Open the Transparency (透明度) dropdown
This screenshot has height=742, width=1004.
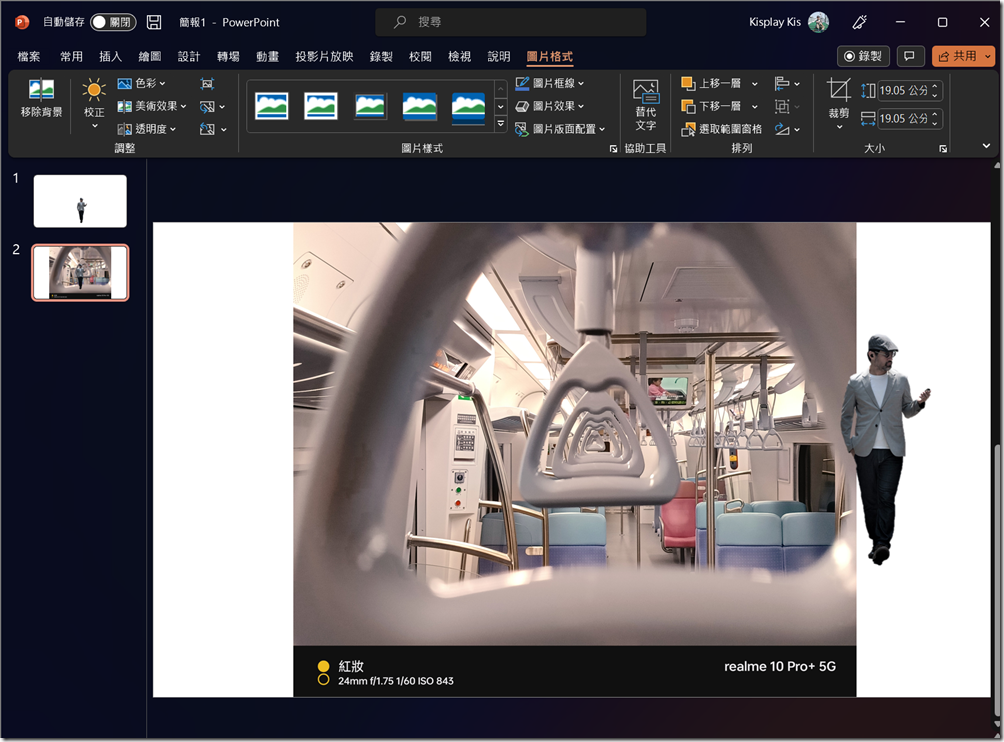pyautogui.click(x=147, y=129)
